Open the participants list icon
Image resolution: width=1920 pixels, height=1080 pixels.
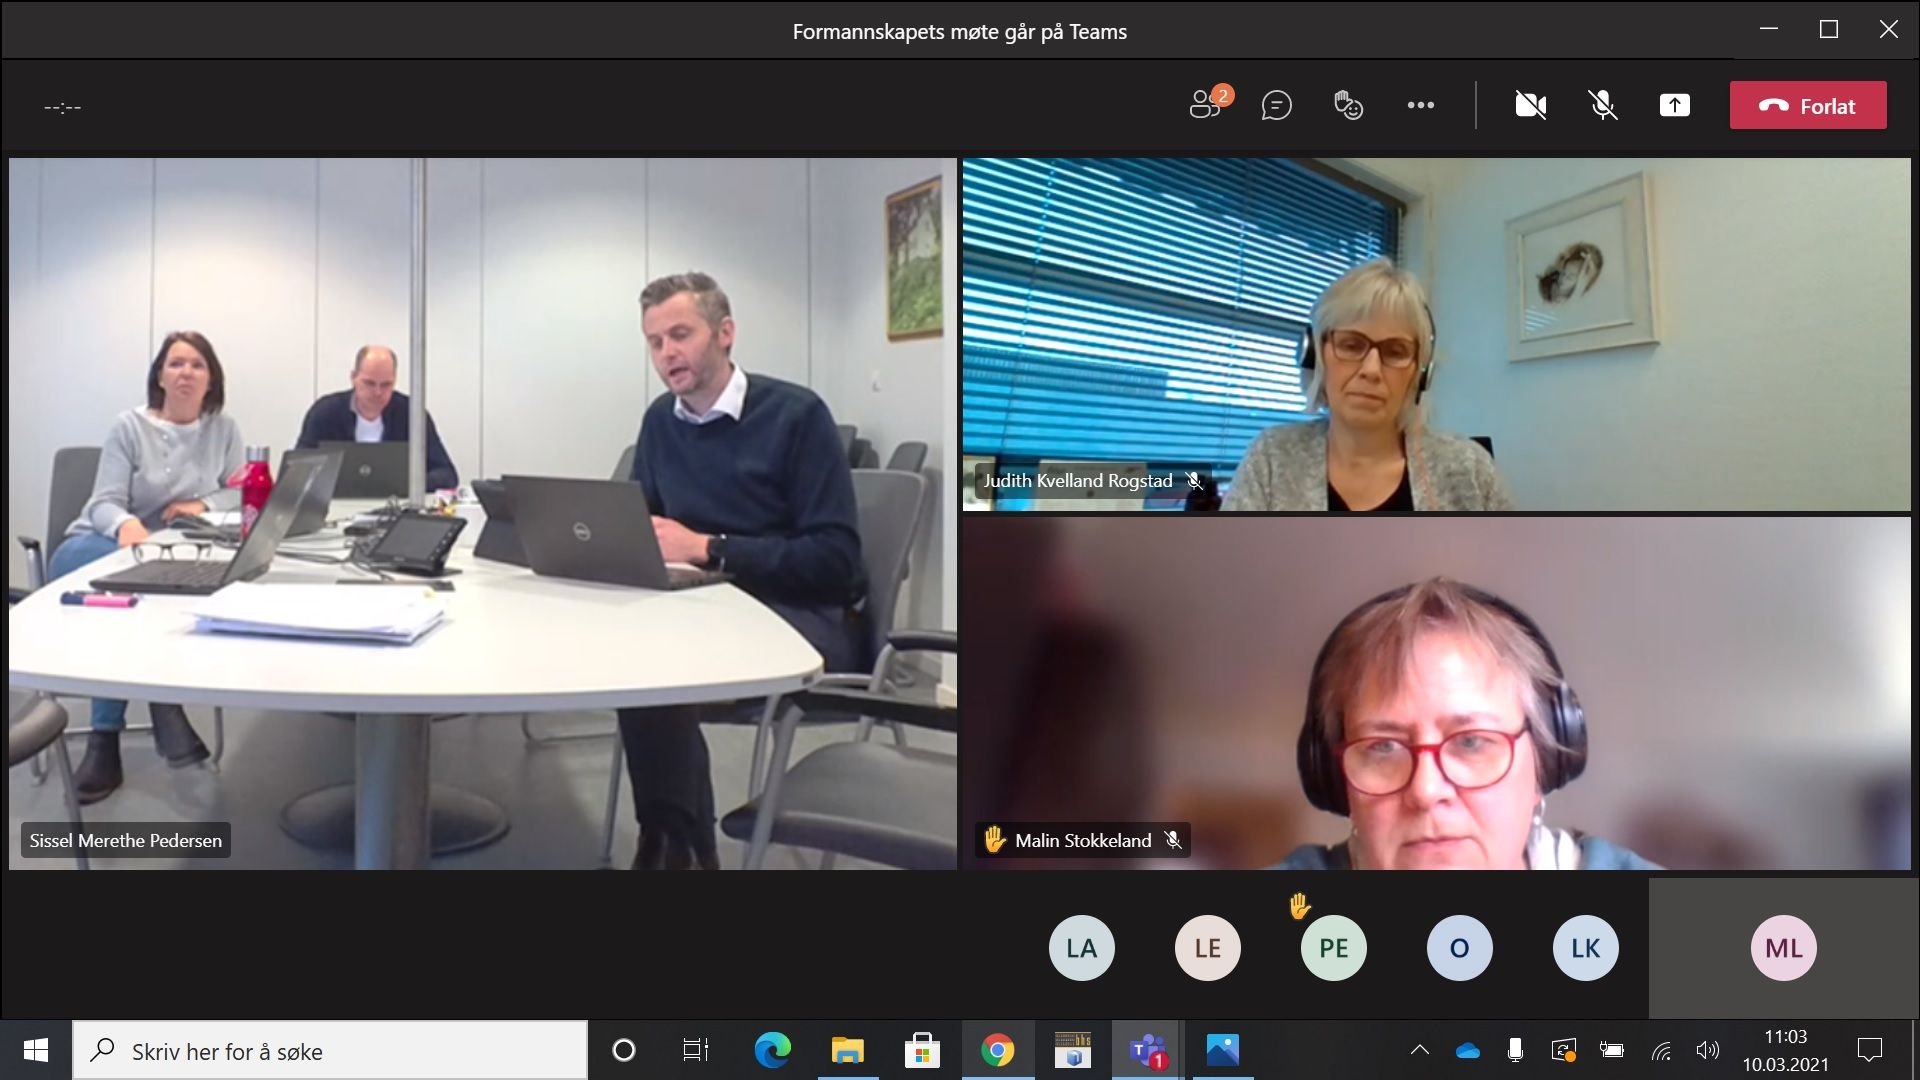click(x=1207, y=105)
